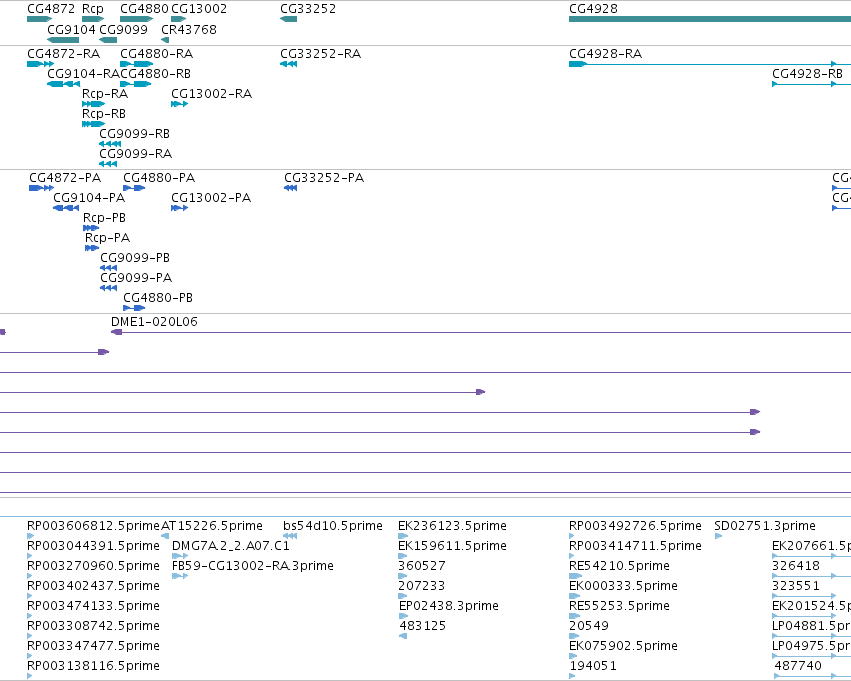Viewport: 851px width, 681px height.
Task: Click the CG4928-RB transcript label
Action: (x=807, y=74)
